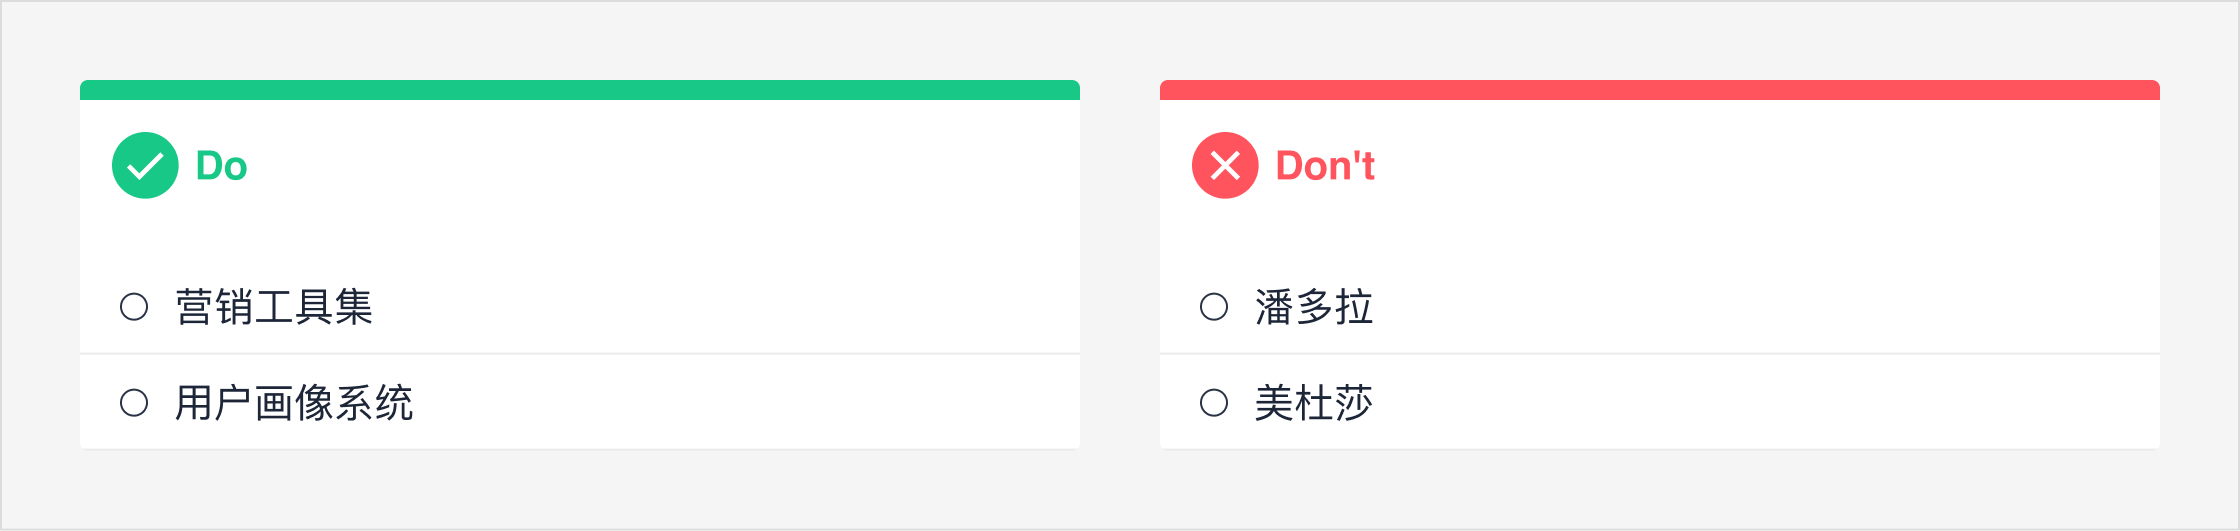The height and width of the screenshot is (531, 2240).
Task: Click the green checkmark circle icon
Action: click(145, 166)
